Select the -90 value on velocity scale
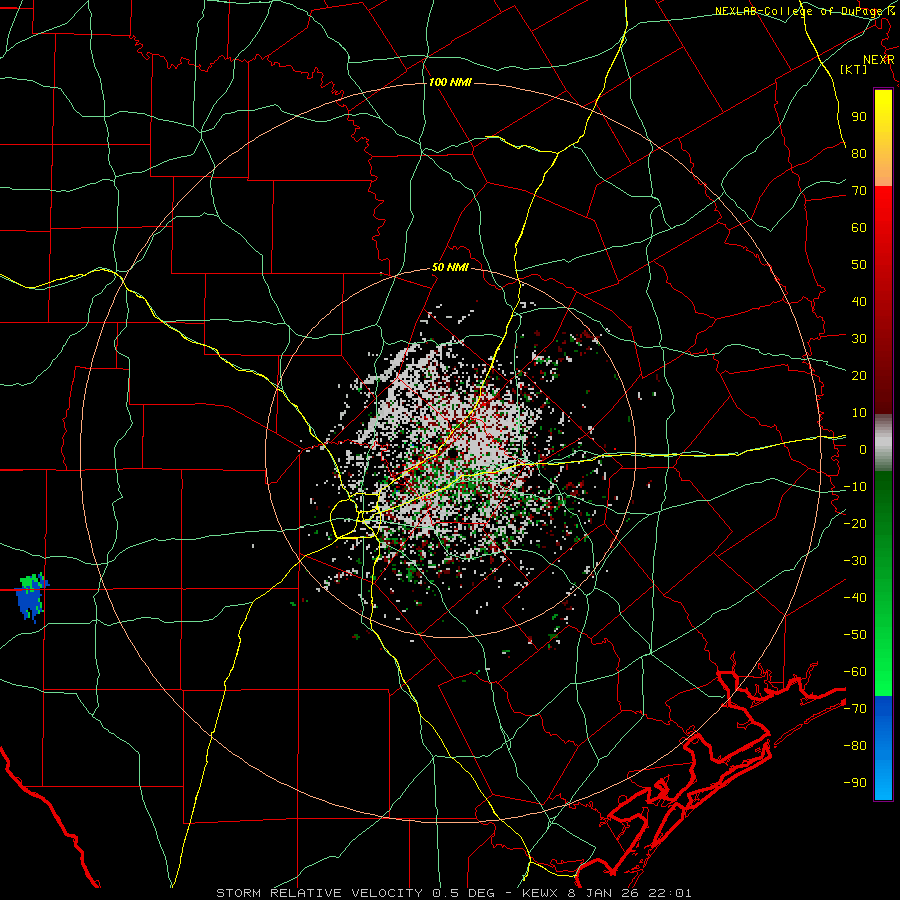This screenshot has height=900, width=900. [855, 783]
